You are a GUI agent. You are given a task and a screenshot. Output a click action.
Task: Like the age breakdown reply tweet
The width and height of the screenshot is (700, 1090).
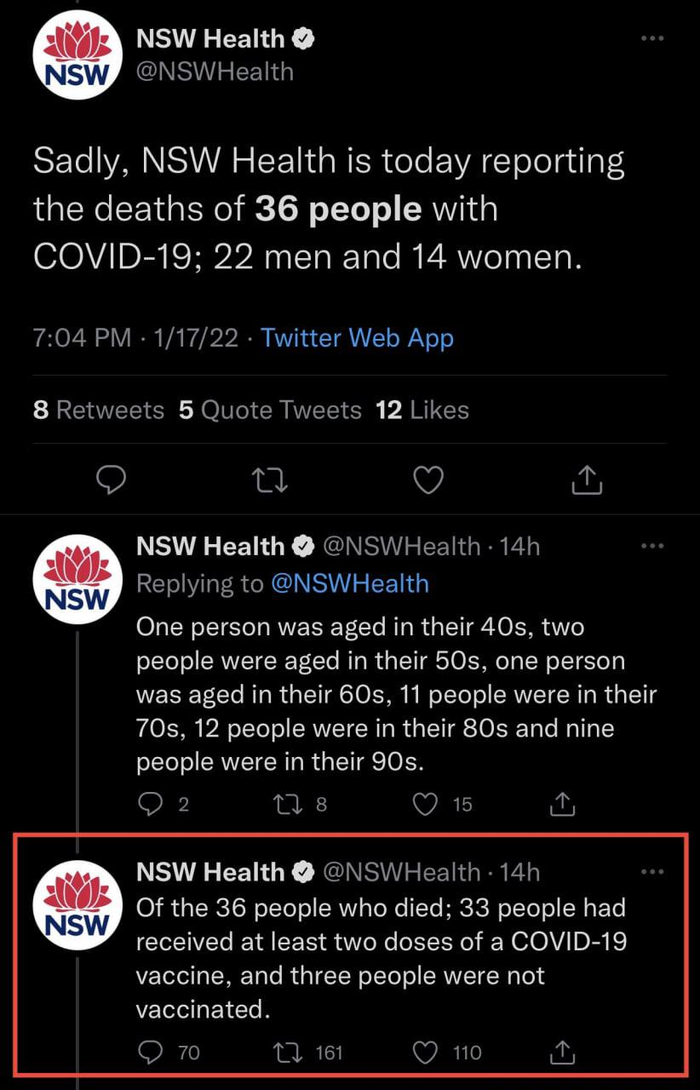[x=426, y=803]
